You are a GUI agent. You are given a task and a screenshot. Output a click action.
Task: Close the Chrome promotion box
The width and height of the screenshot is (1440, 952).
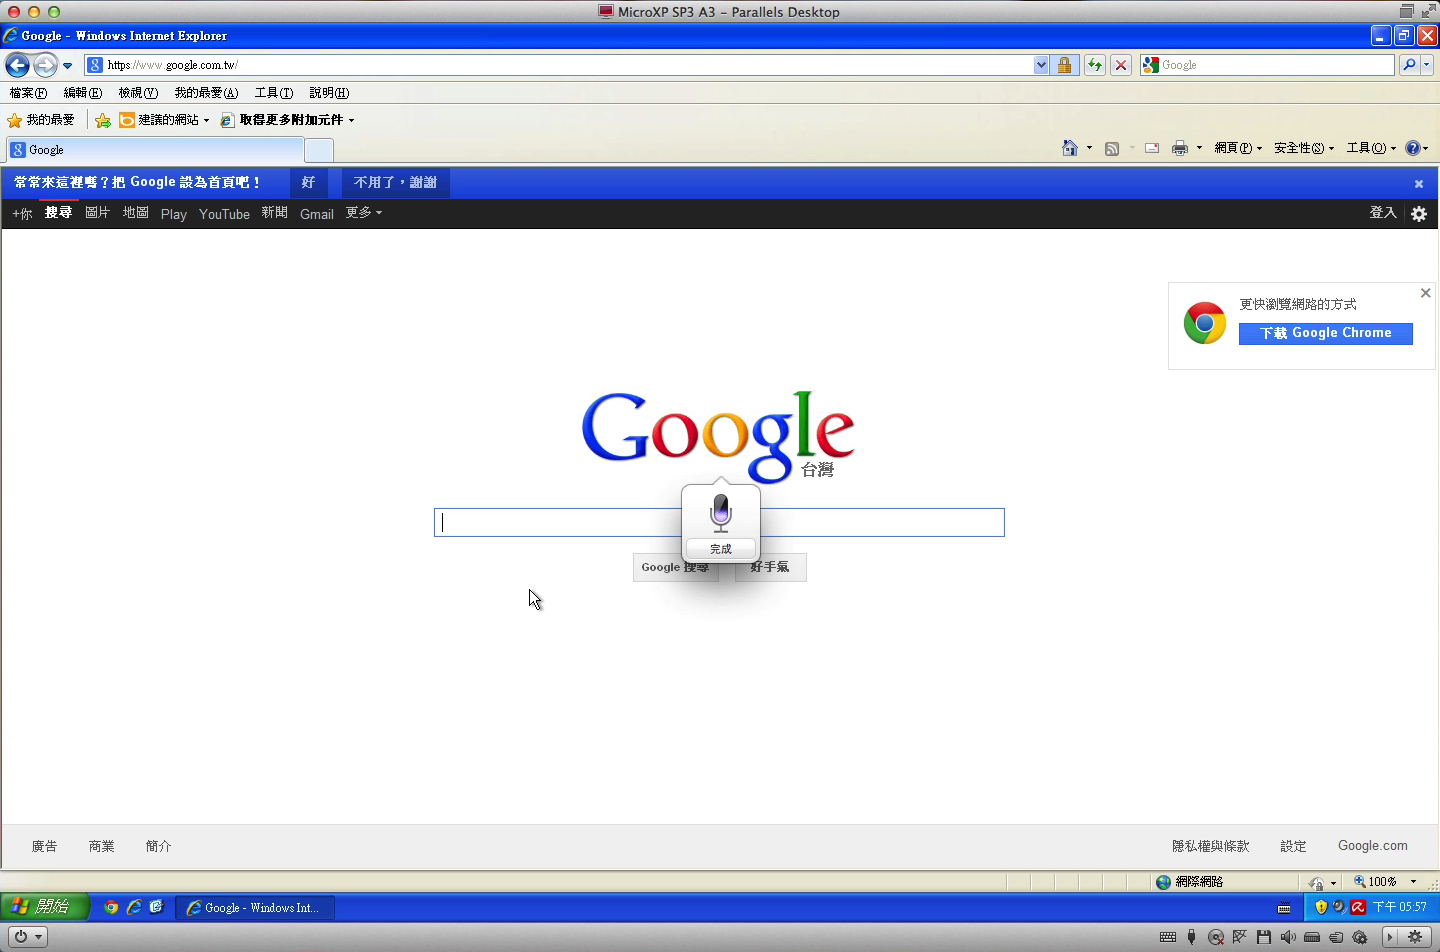[1426, 293]
